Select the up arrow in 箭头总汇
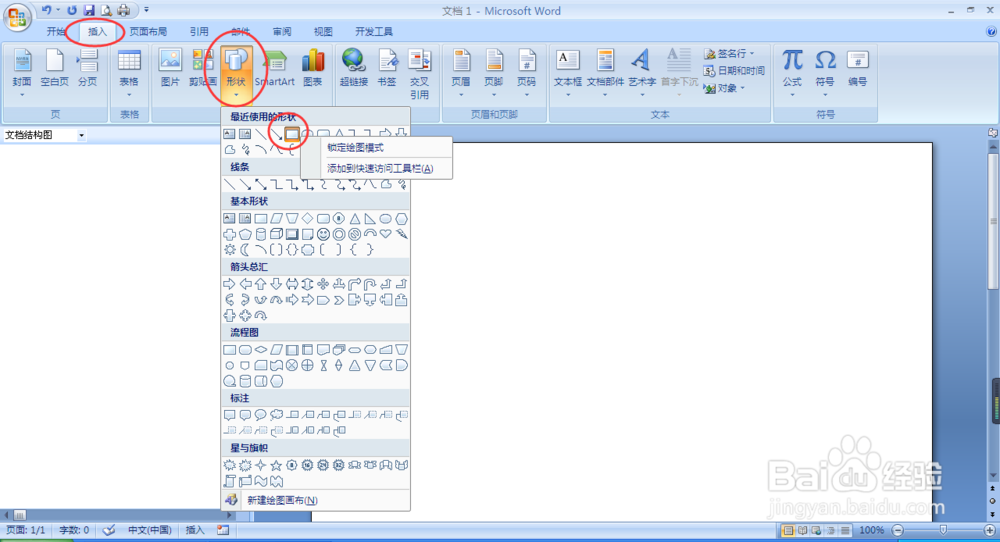1000x542 pixels. [261, 284]
